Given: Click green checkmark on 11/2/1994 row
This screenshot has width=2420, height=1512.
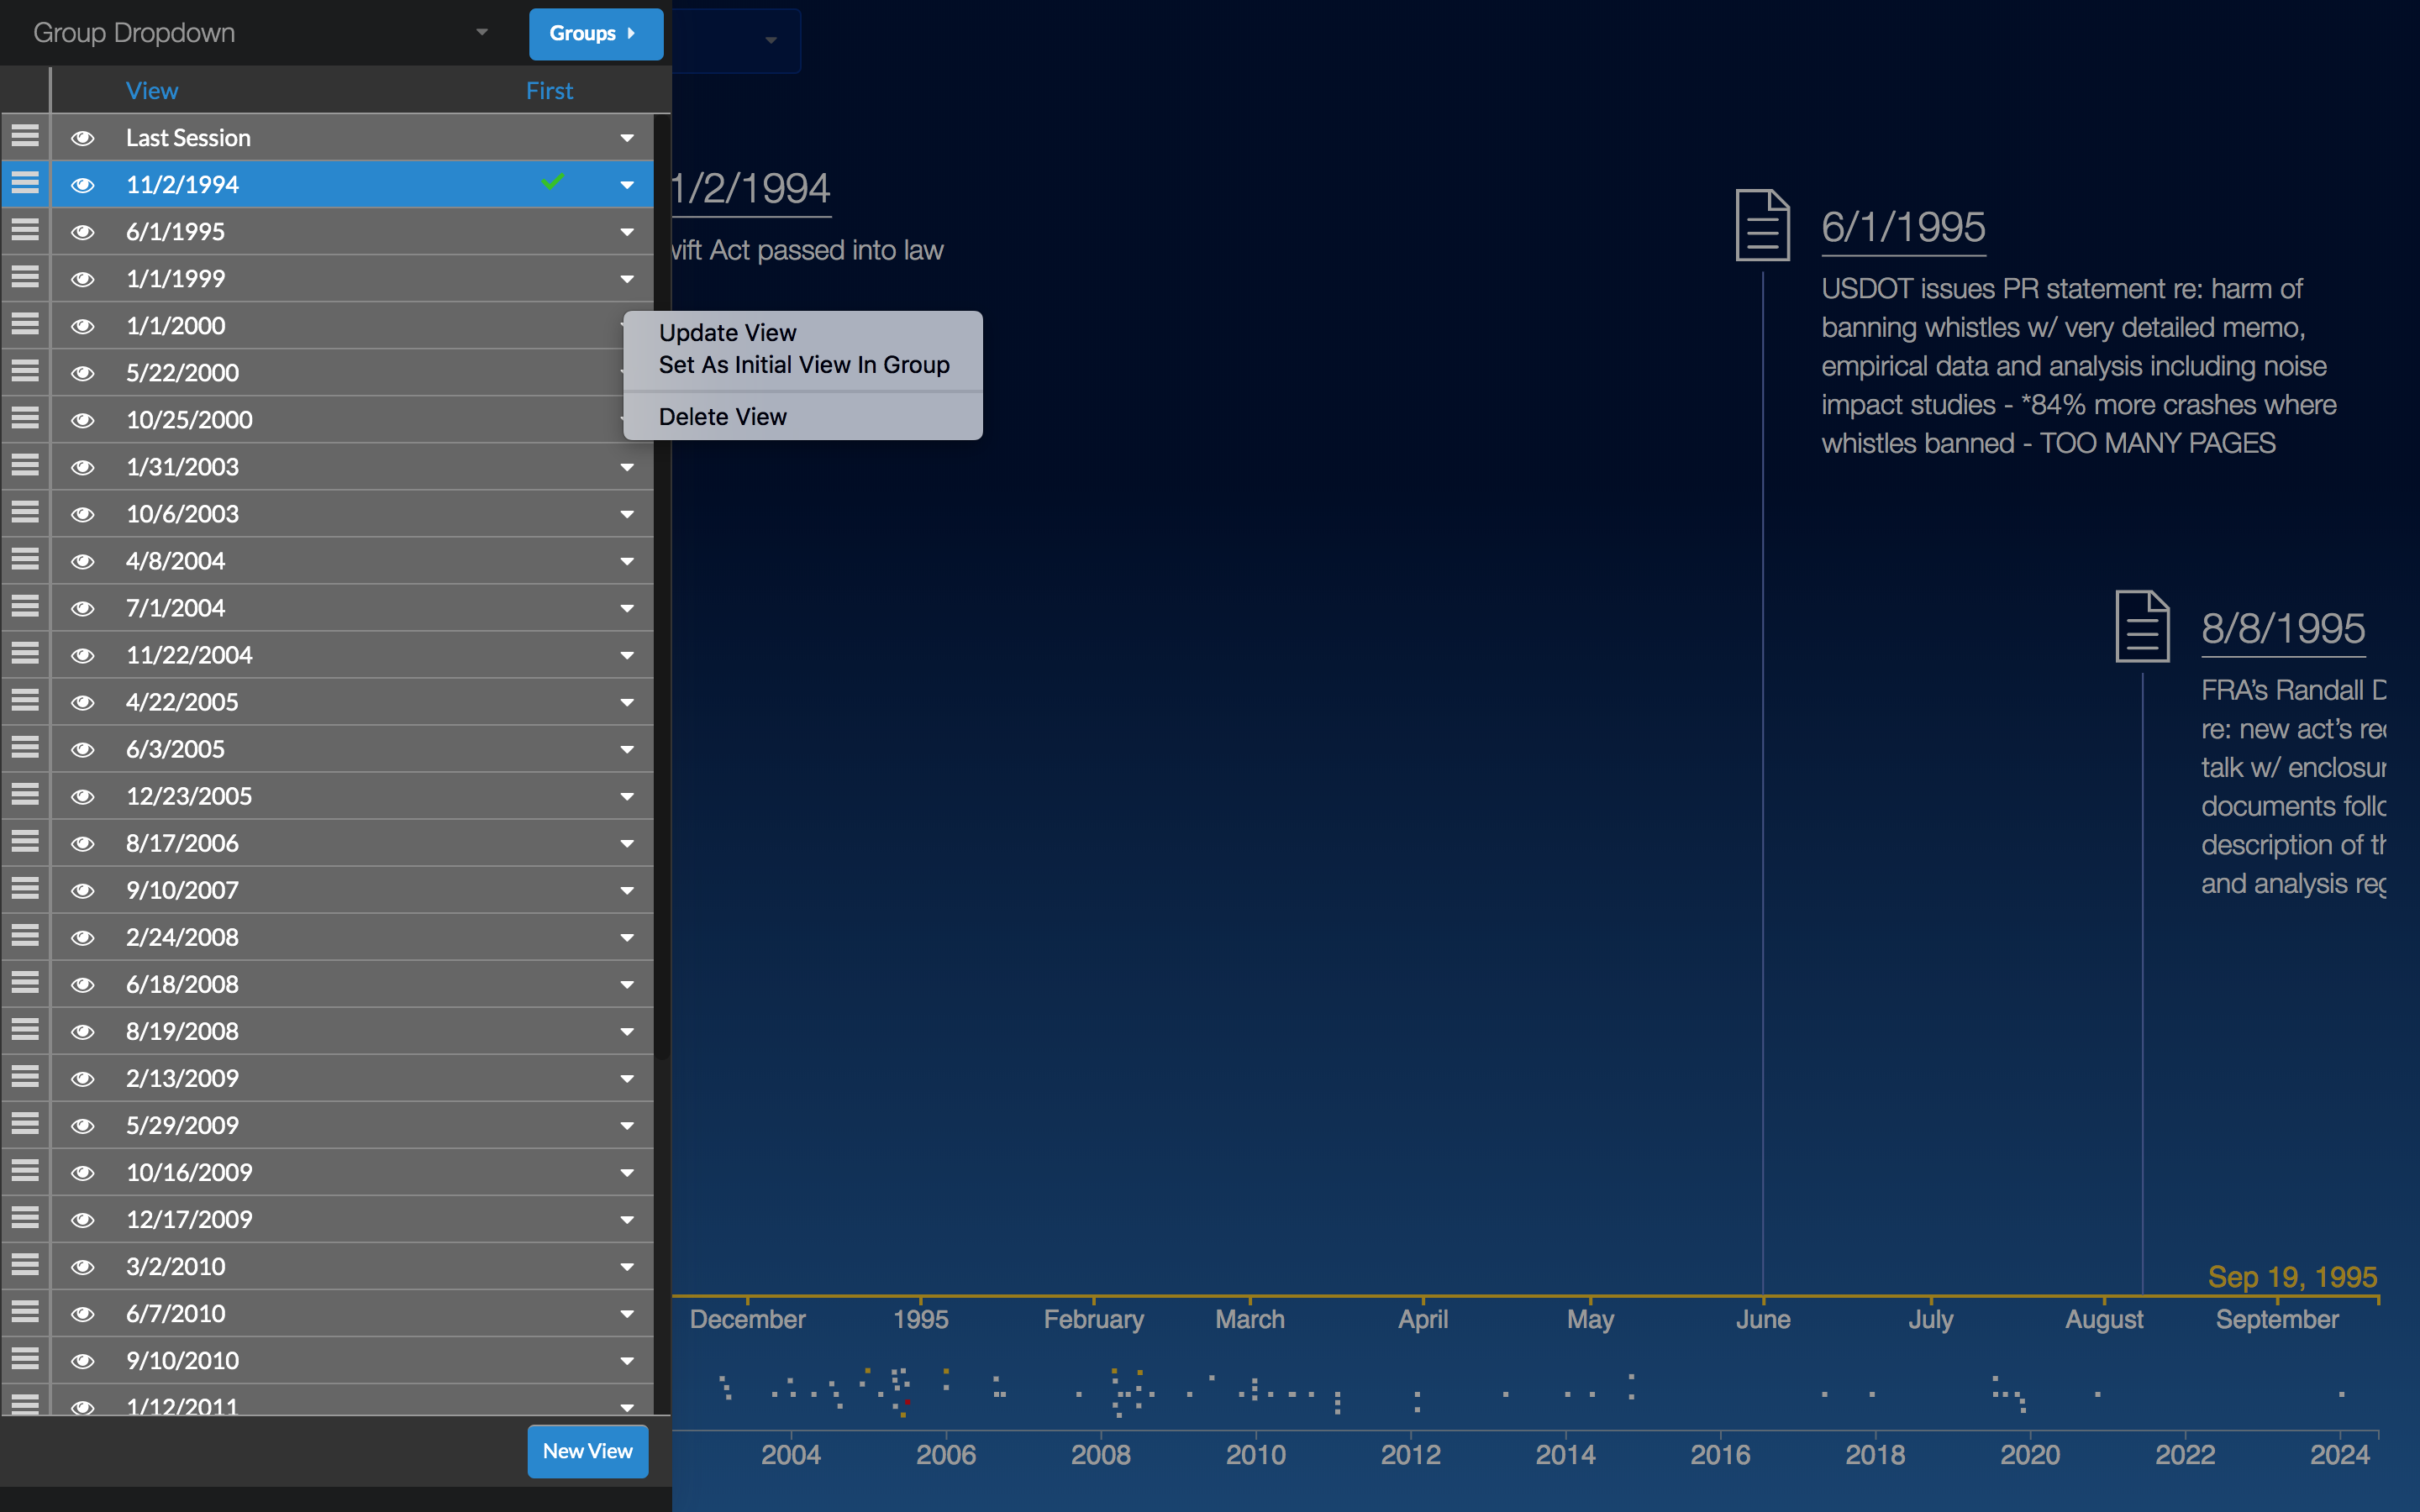Looking at the screenshot, I should (x=552, y=182).
